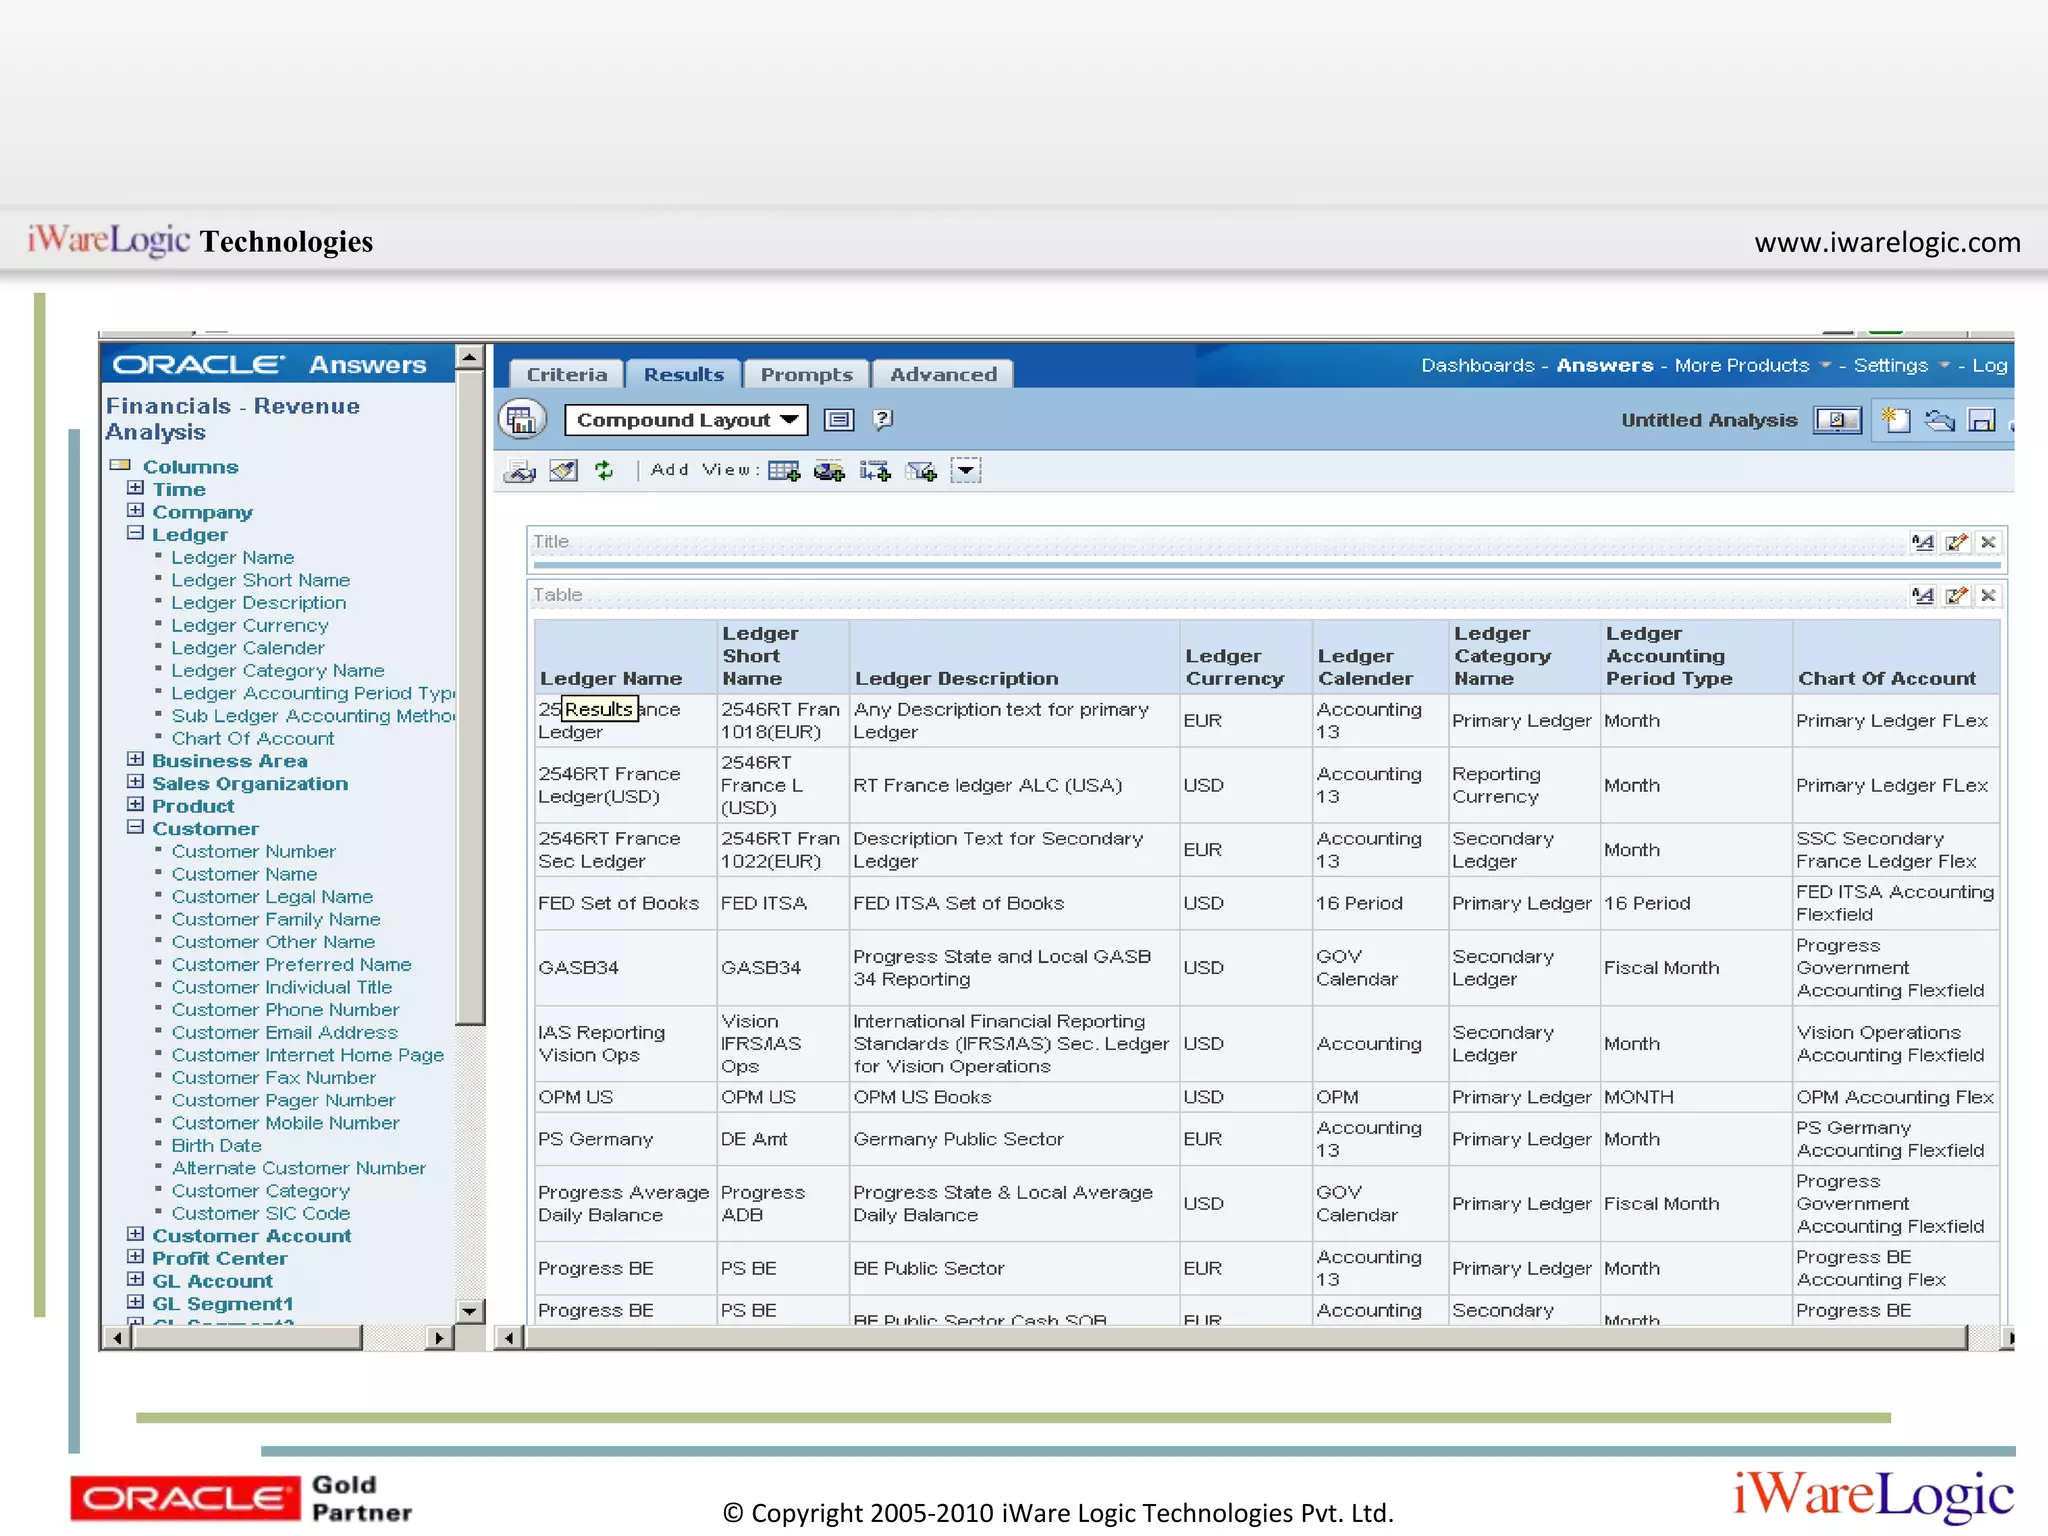Click edit view pencil on Title section
2048x1536 pixels.
click(1957, 542)
